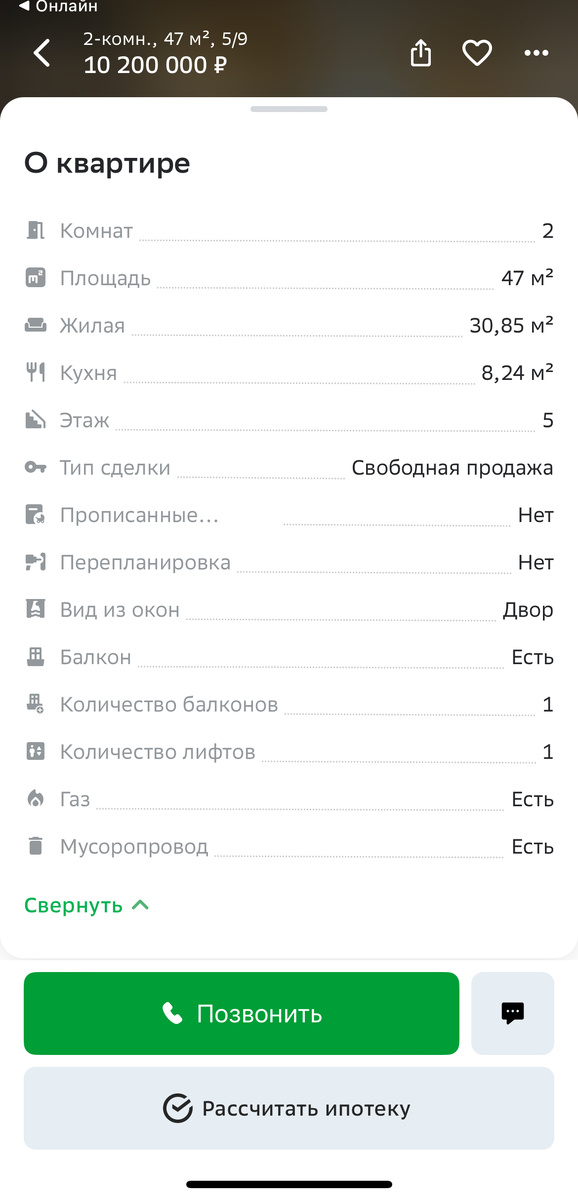578x1200 pixels.
Task: Tap the share icon in the top bar
Action: [x=420, y=53]
